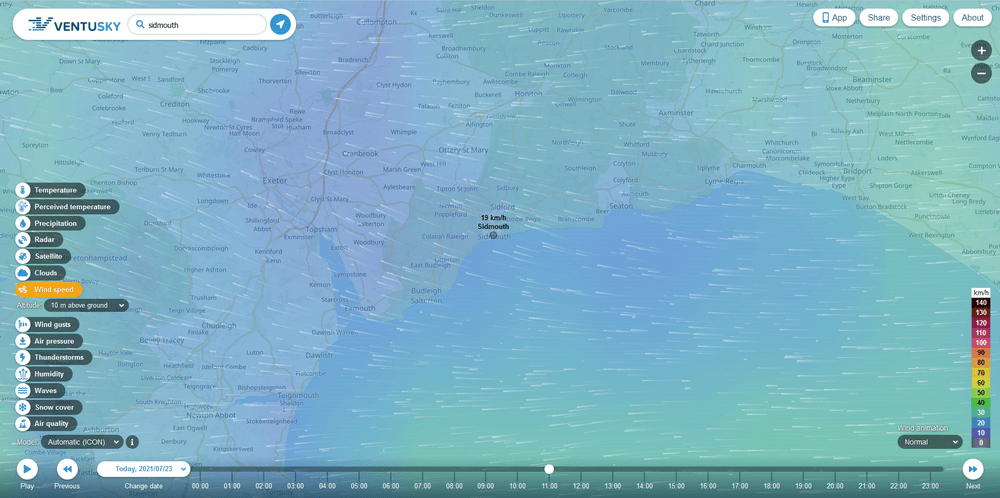Open the Settings menu

pyautogui.click(x=925, y=18)
